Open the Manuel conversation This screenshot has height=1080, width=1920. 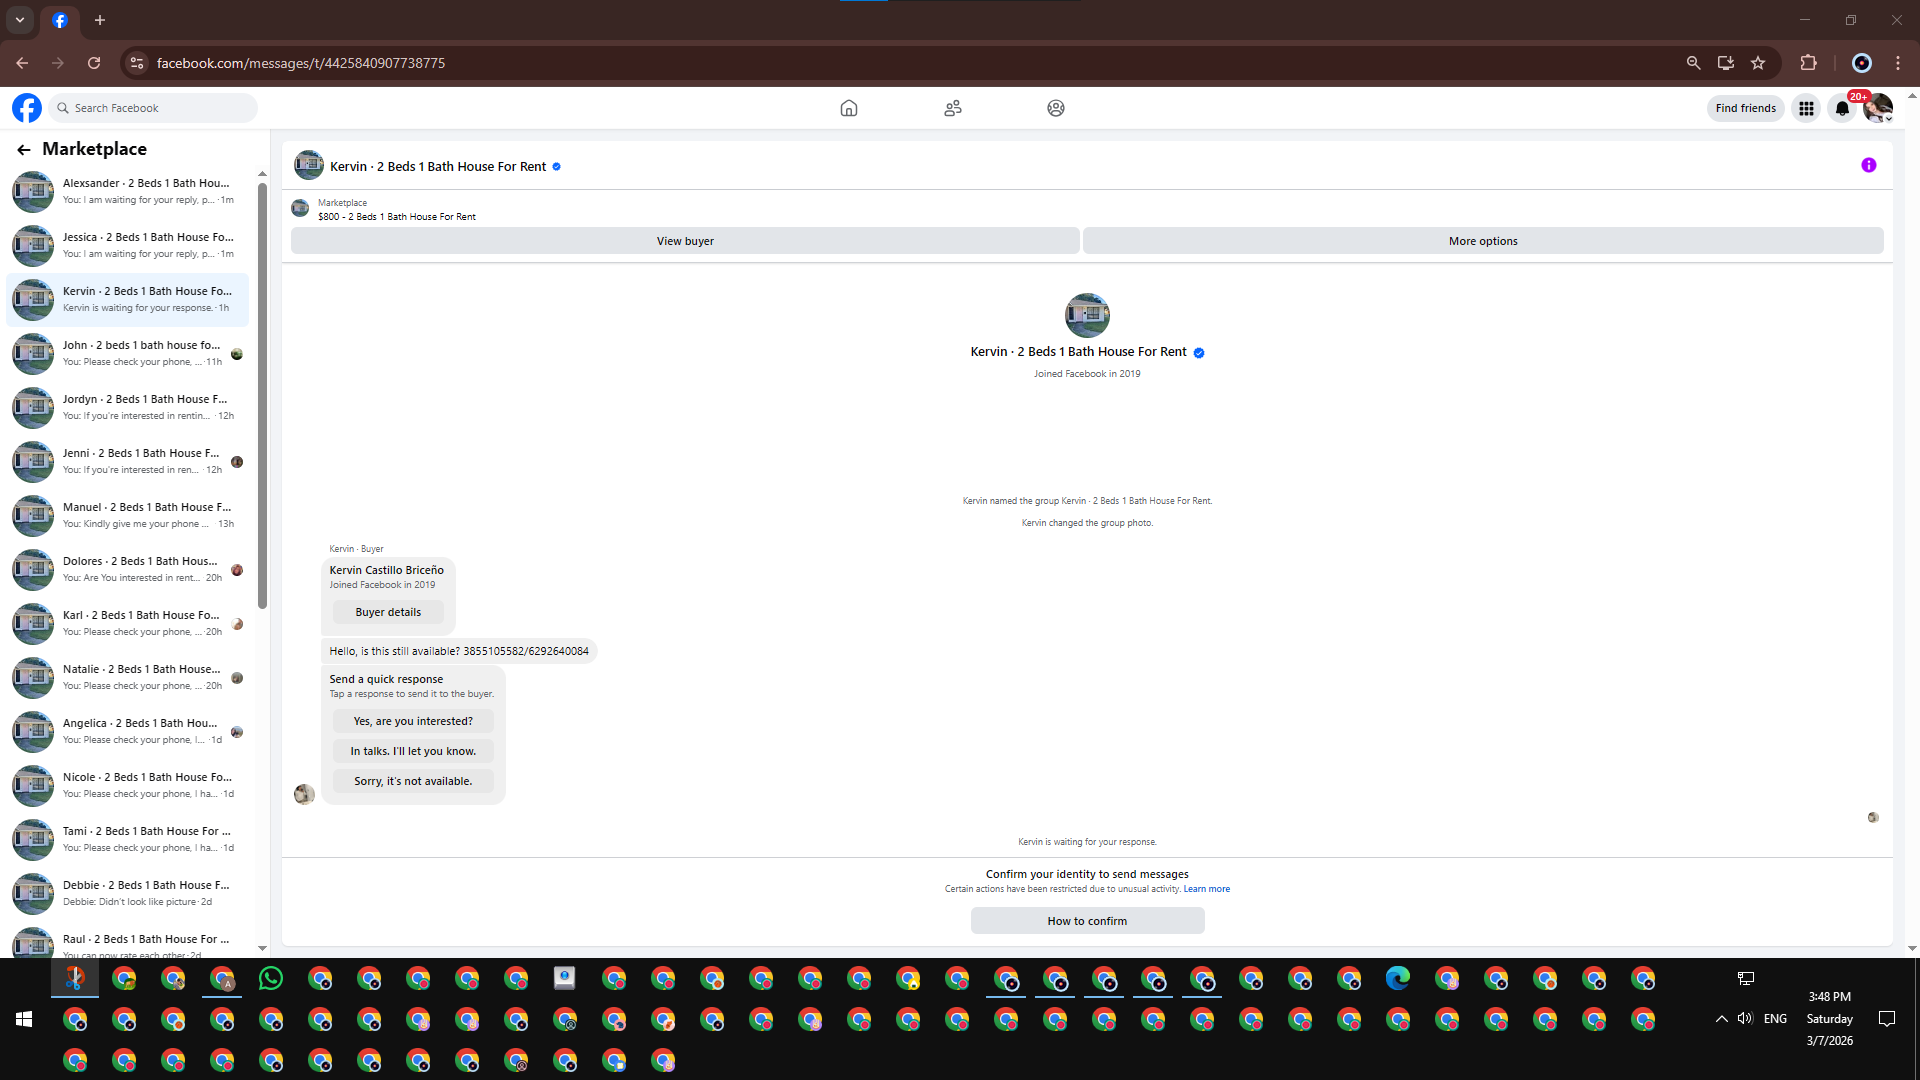pos(128,515)
